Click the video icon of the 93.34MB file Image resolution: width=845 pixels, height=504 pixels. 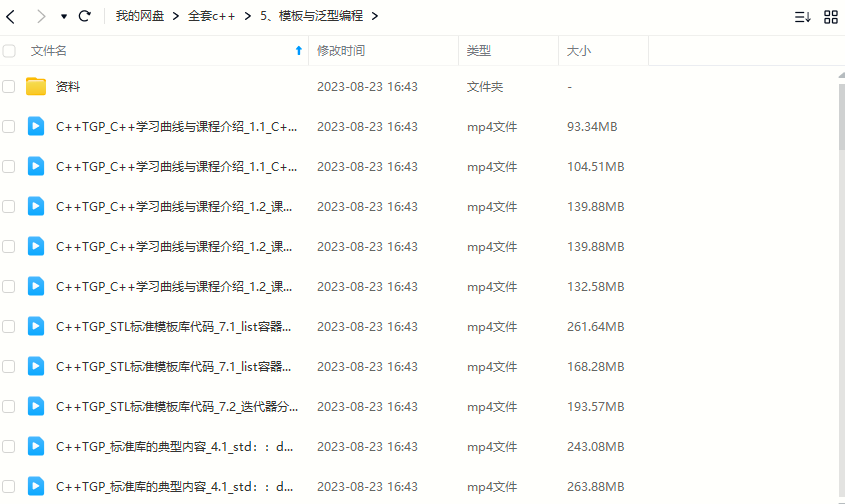[36, 126]
